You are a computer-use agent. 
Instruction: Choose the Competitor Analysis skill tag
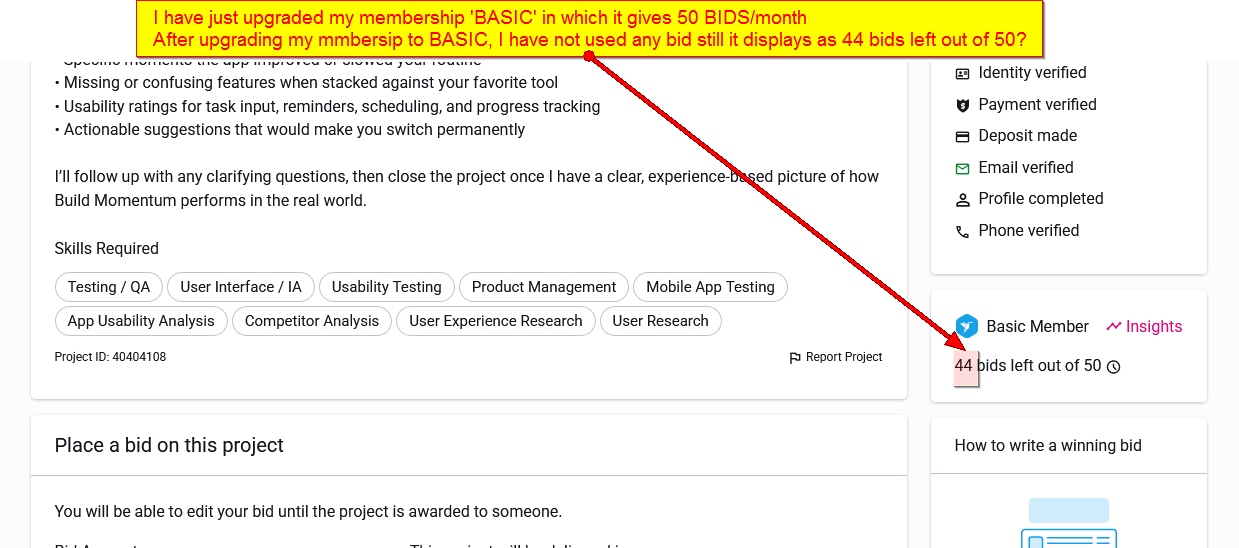(x=312, y=321)
